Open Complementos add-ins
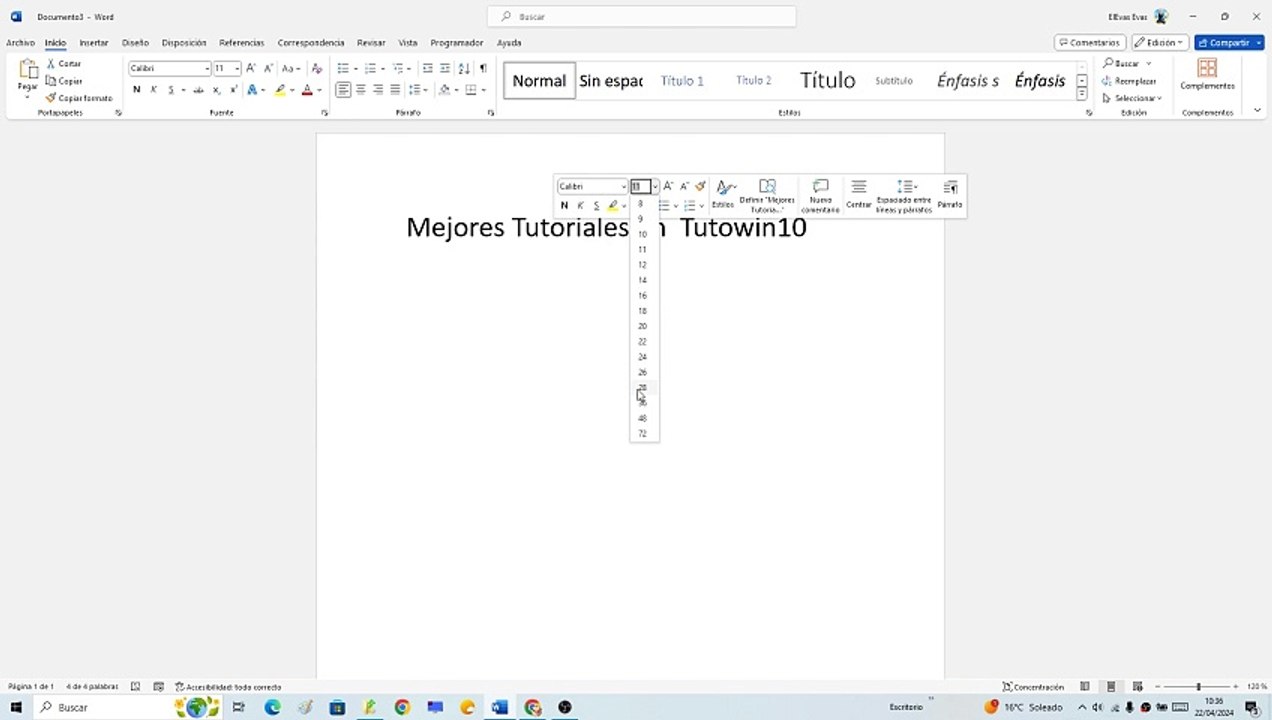The width and height of the screenshot is (1272, 720). [x=1207, y=74]
